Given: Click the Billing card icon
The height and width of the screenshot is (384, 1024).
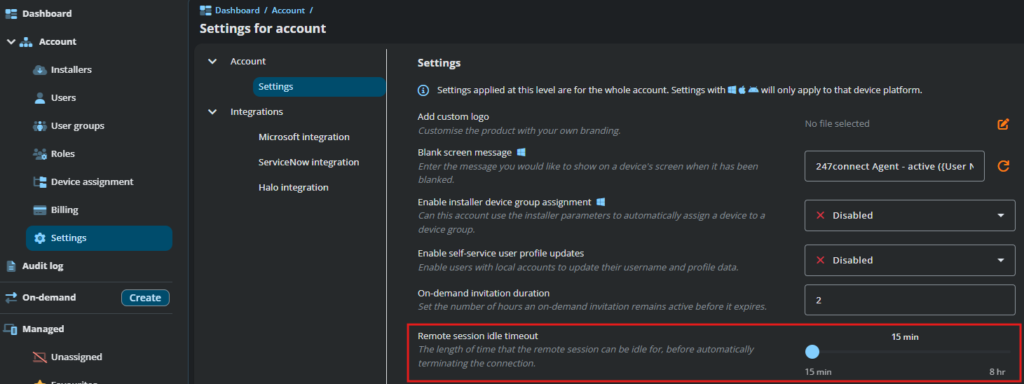Looking at the screenshot, I should click(x=39, y=210).
